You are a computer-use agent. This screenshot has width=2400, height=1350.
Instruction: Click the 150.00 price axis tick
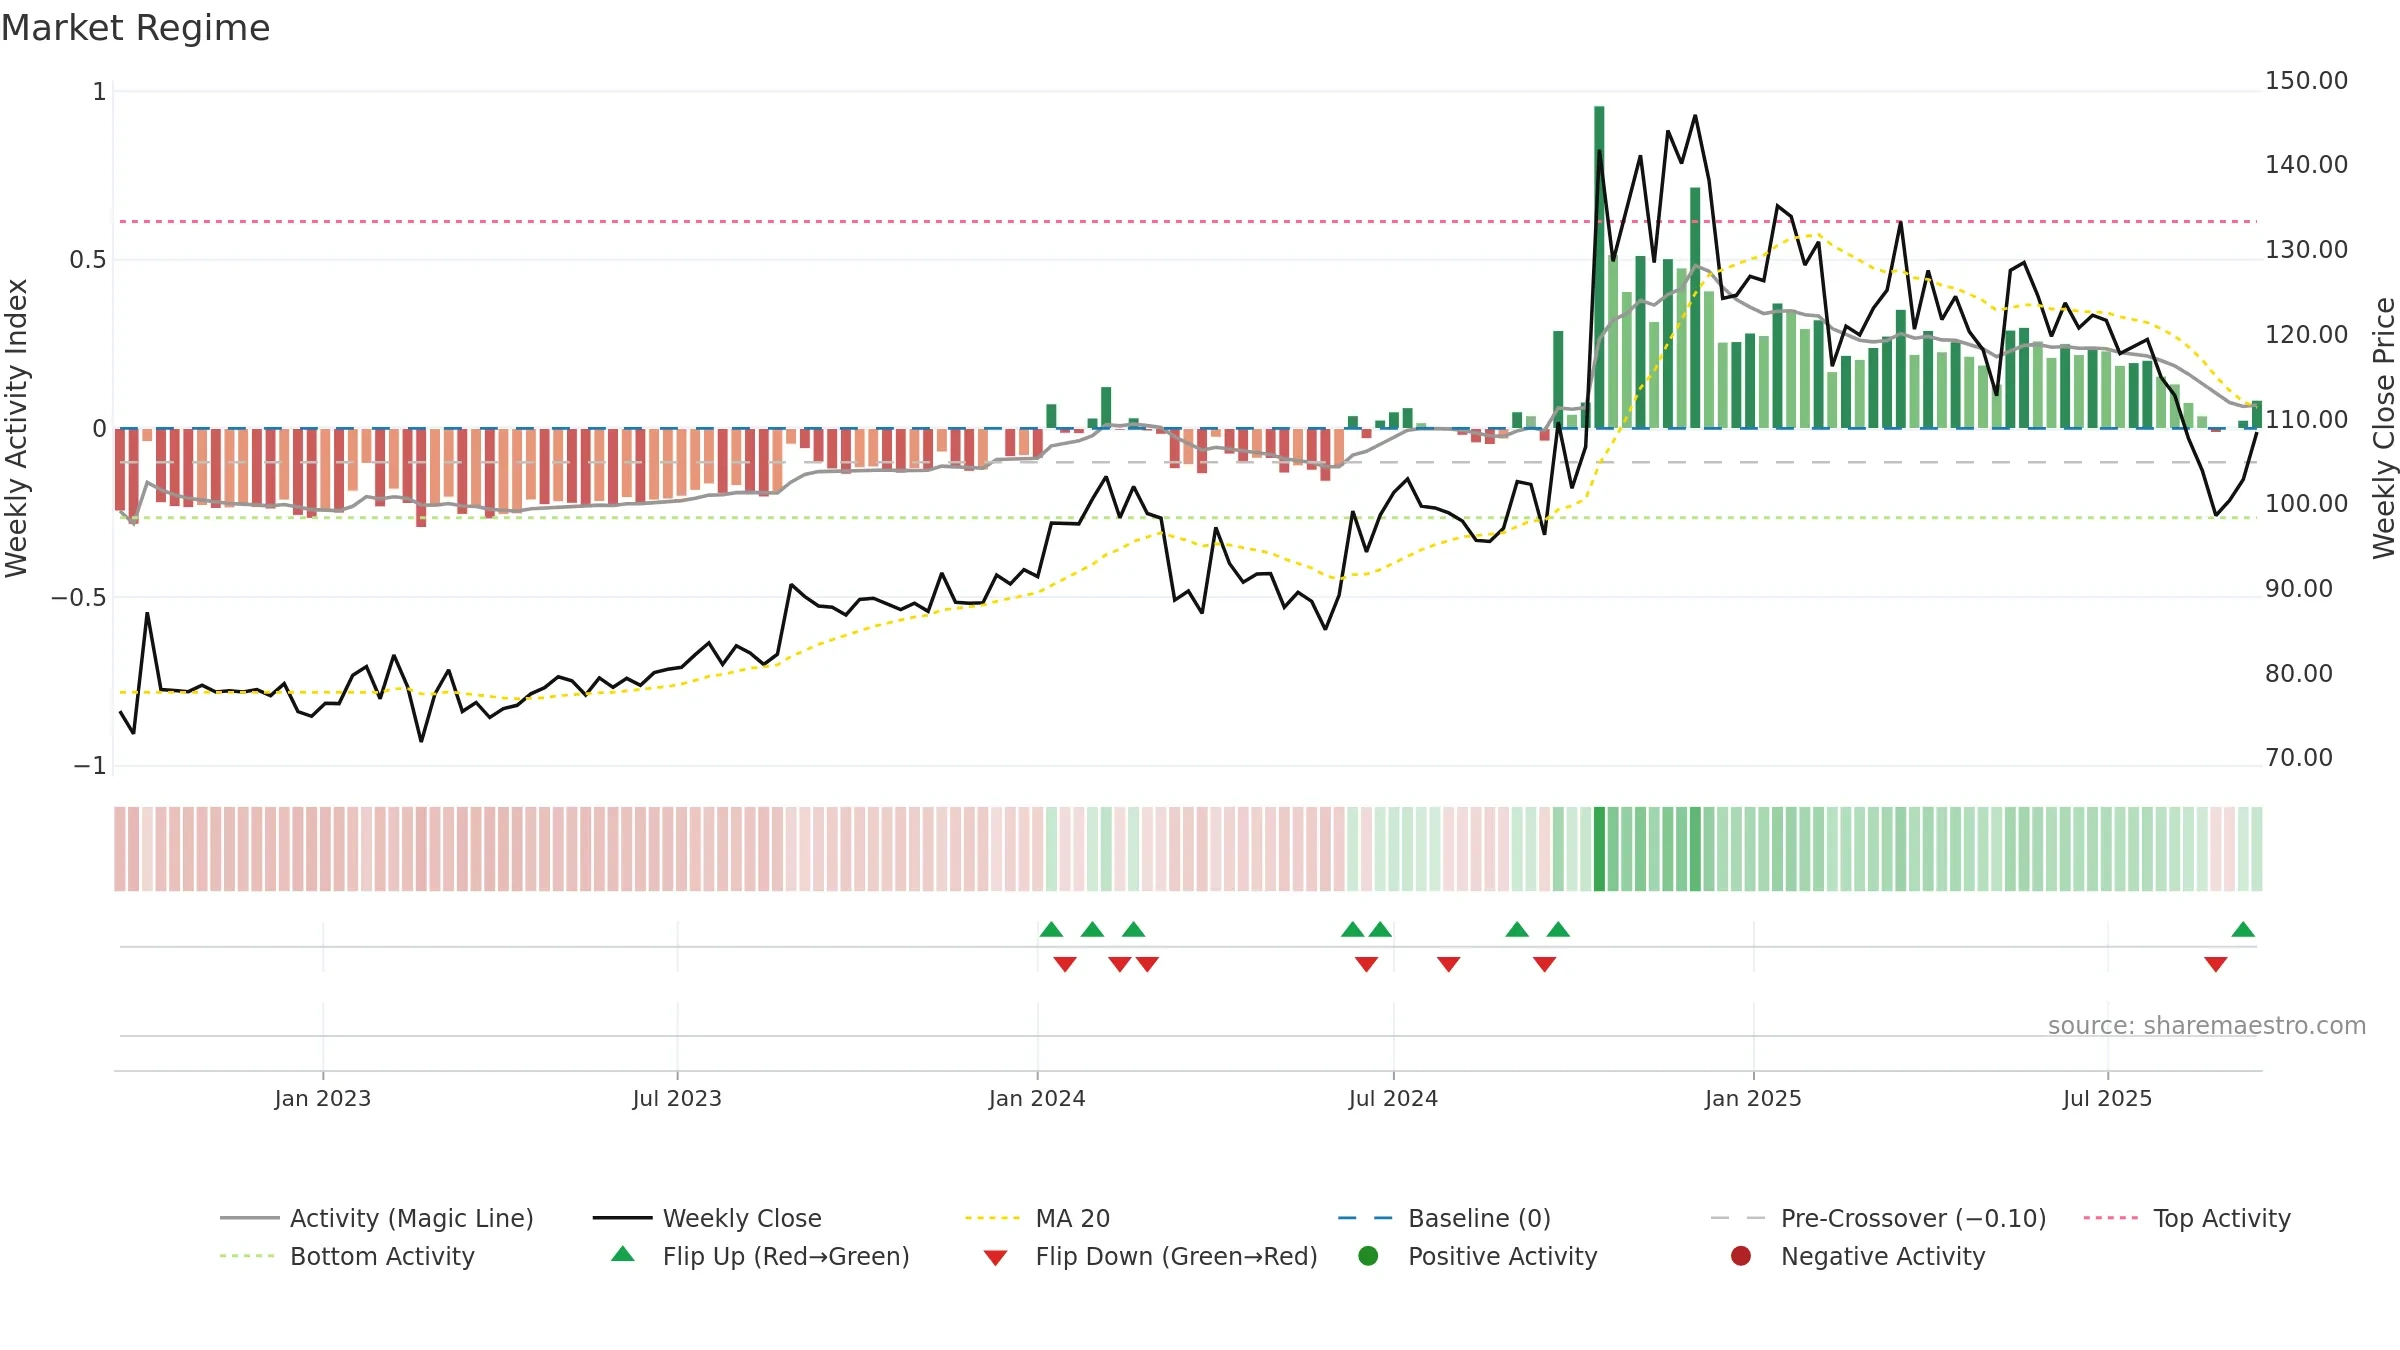pyautogui.click(x=2306, y=80)
